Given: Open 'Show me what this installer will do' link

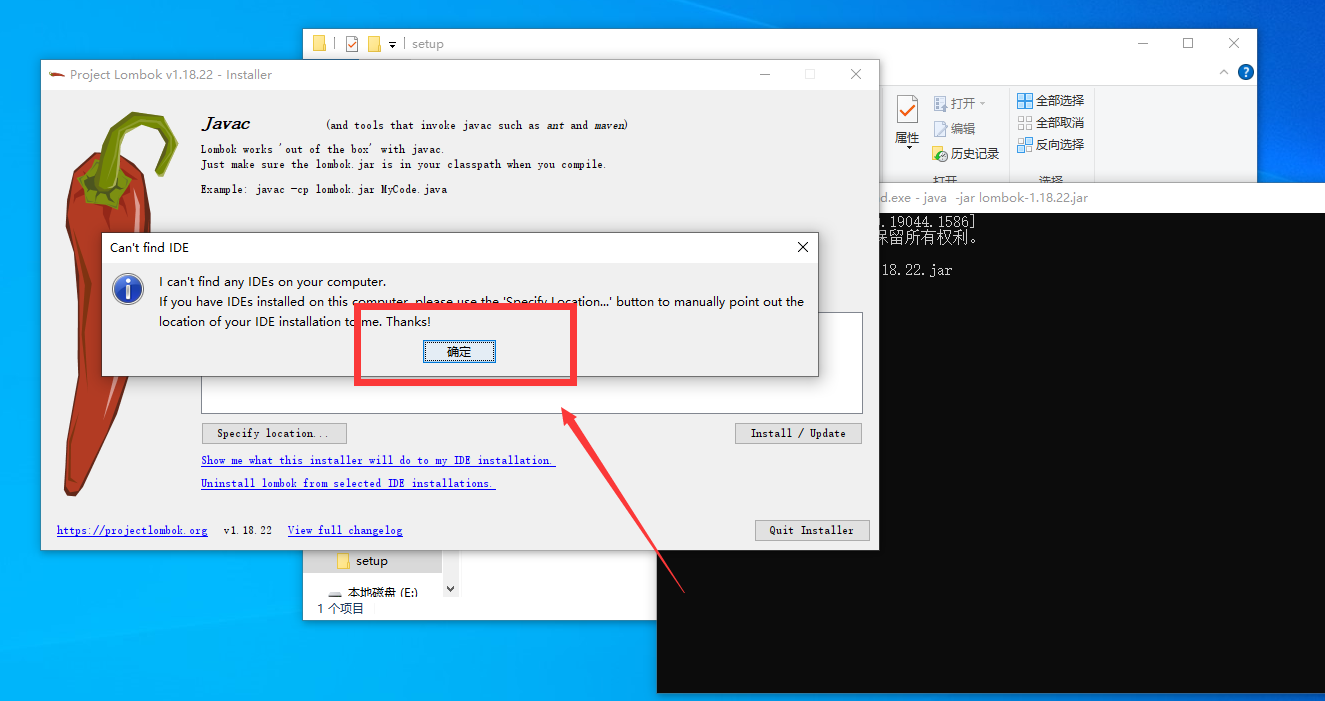Looking at the screenshot, I should point(378,460).
